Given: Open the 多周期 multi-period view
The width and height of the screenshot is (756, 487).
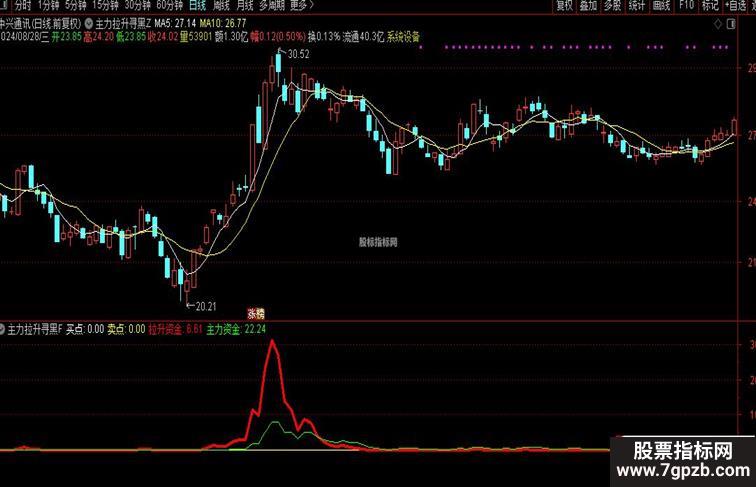Looking at the screenshot, I should (x=272, y=6).
